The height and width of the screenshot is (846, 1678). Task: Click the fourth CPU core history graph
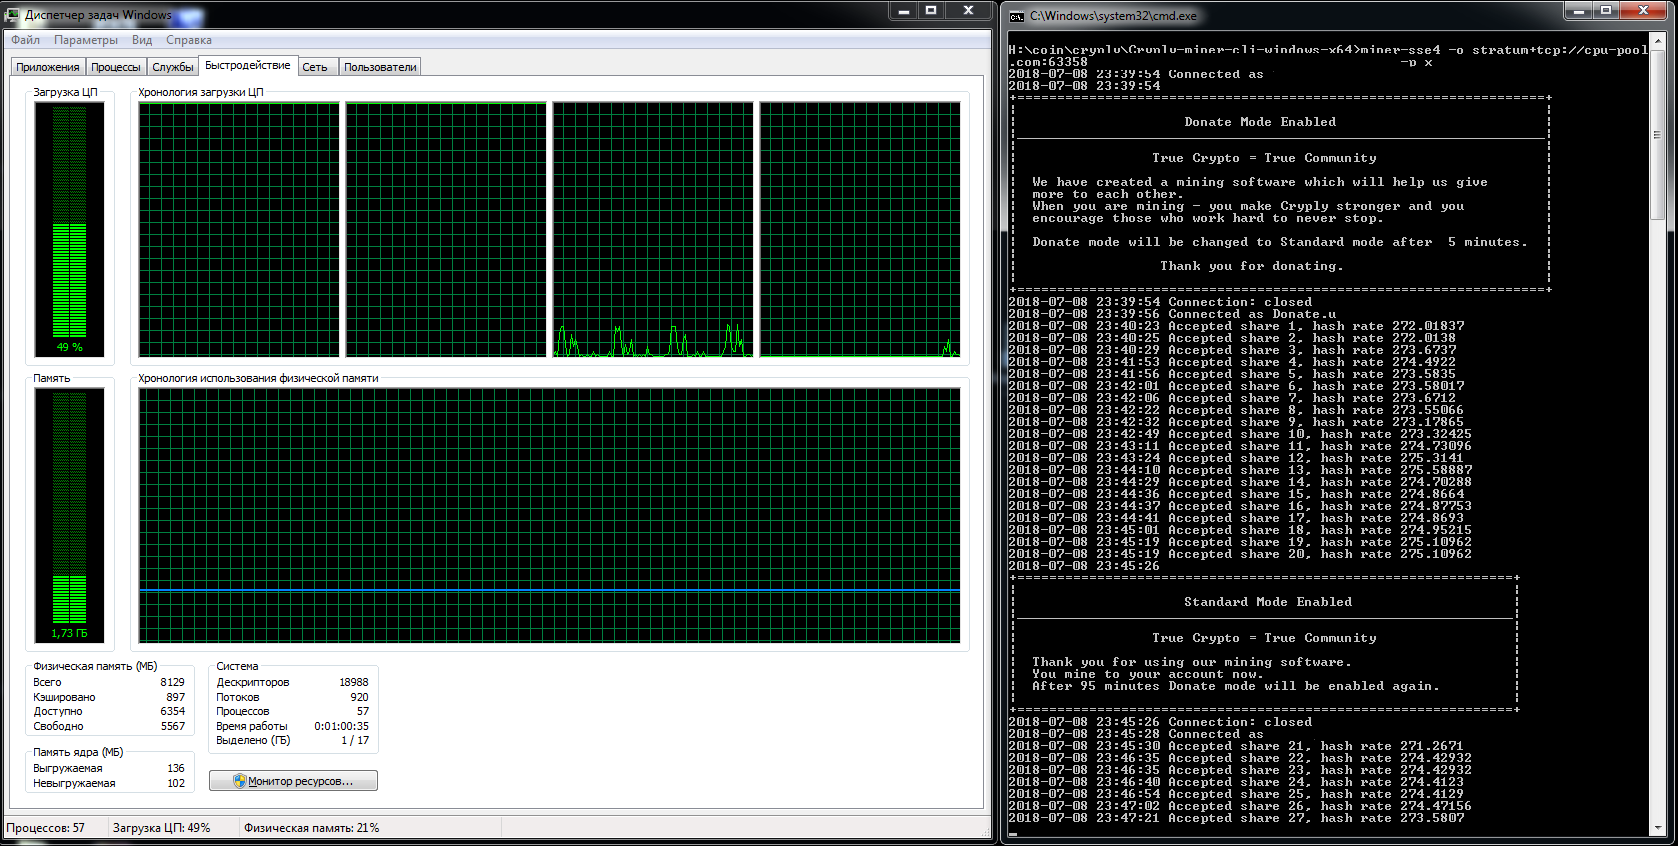[x=860, y=229]
